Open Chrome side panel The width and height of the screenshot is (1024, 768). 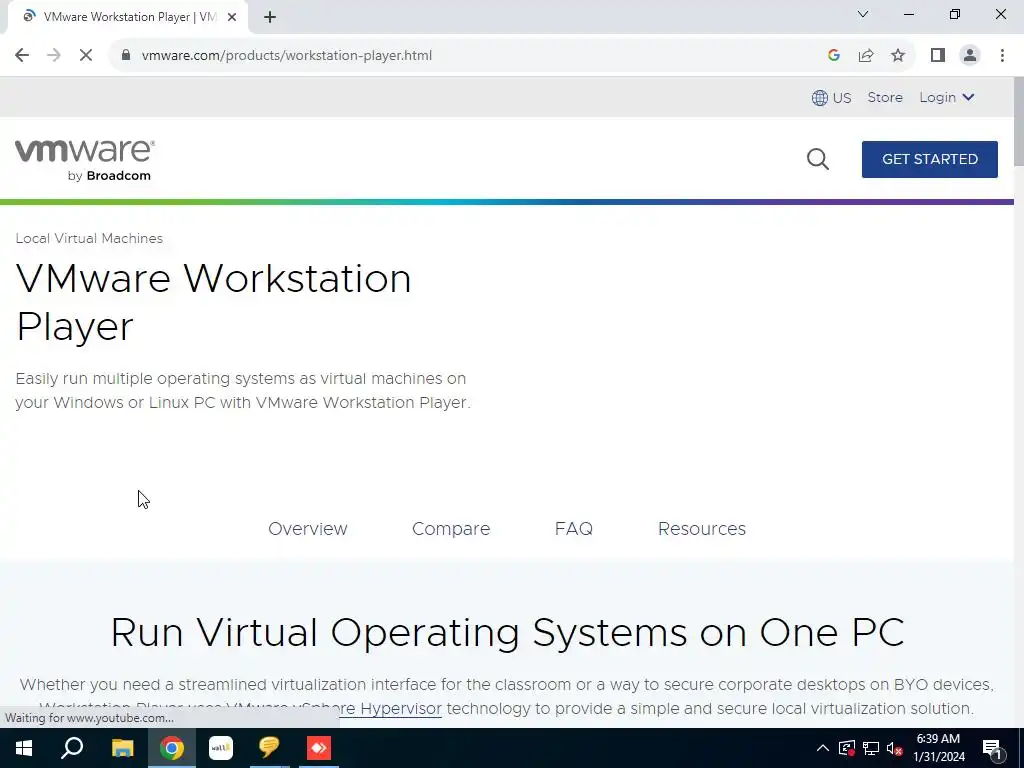pyautogui.click(x=938, y=56)
